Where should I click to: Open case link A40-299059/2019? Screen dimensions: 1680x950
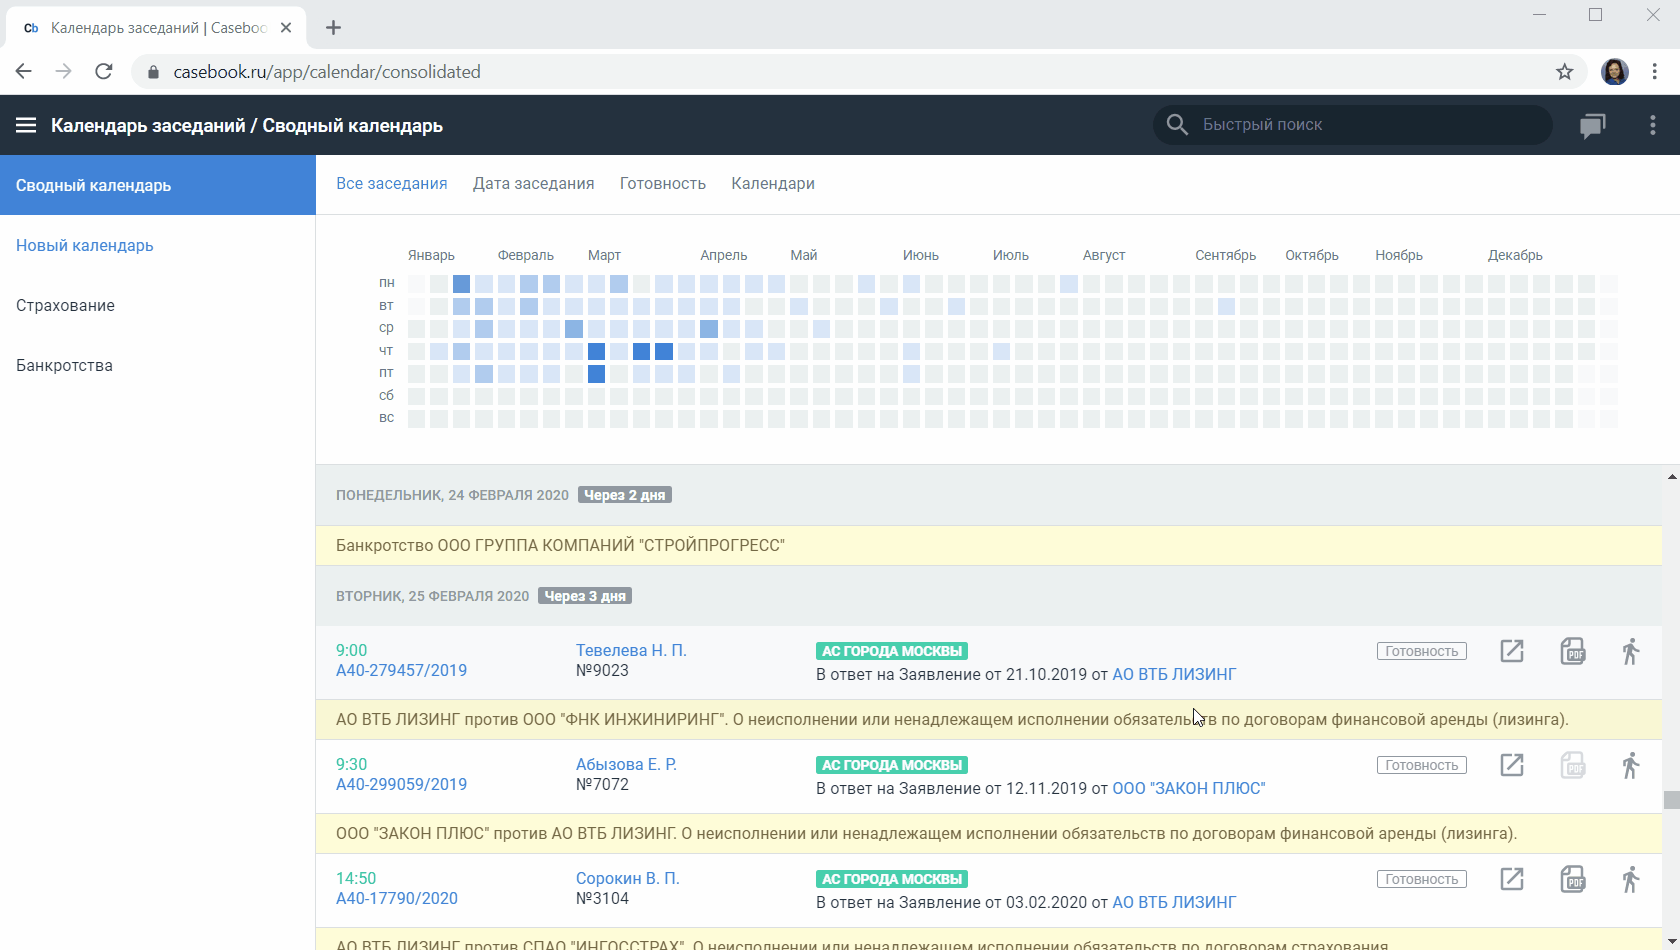tap(402, 785)
